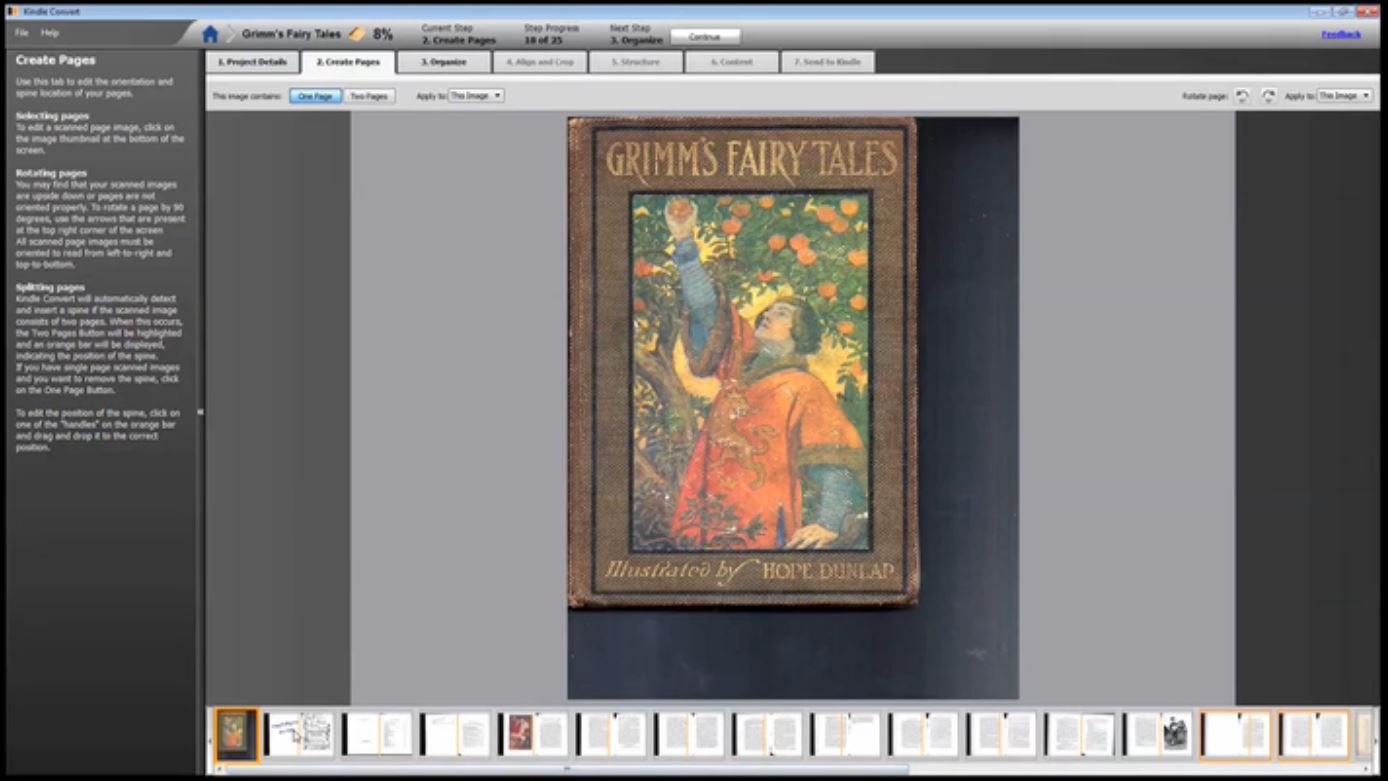Click the Continue button
Screen dimensions: 1388x781
tap(705, 36)
